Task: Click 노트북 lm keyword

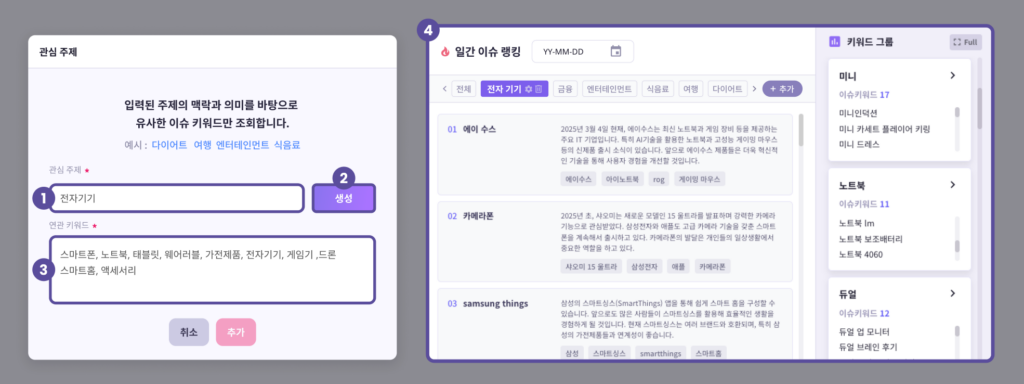Action: [x=856, y=223]
